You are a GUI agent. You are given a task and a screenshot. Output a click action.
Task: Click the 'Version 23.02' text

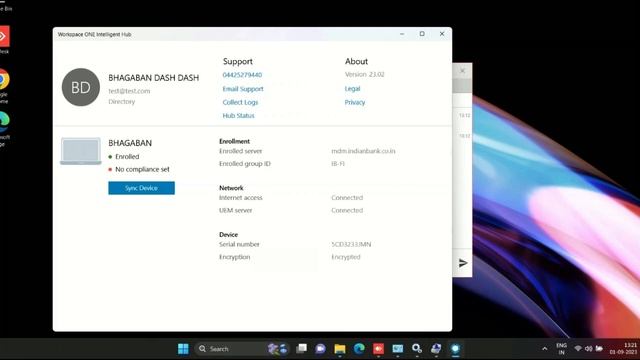pyautogui.click(x=364, y=74)
